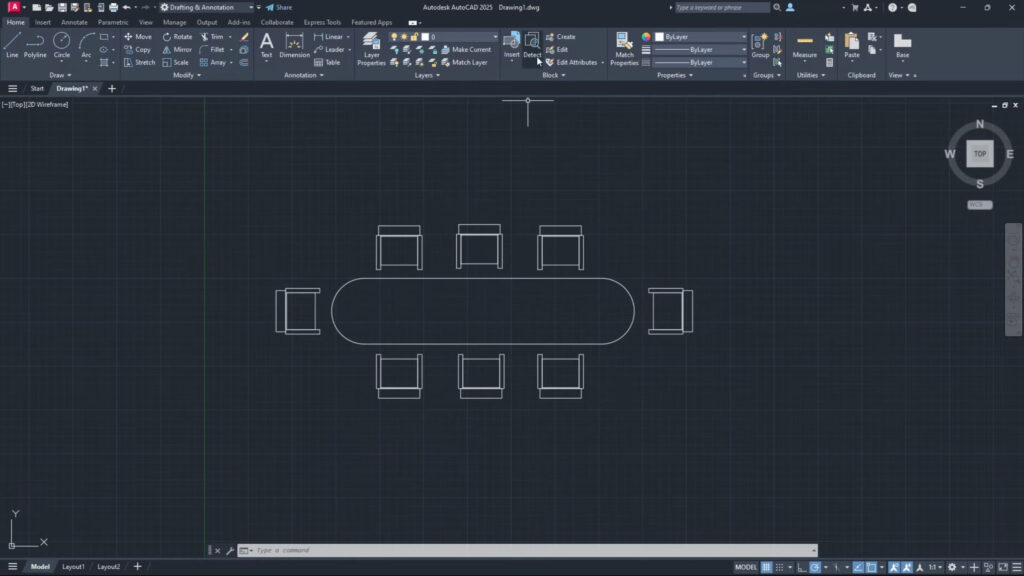Screen dimensions: 1024x576
Task: Toggle polar tracking in status bar
Action: point(815,567)
